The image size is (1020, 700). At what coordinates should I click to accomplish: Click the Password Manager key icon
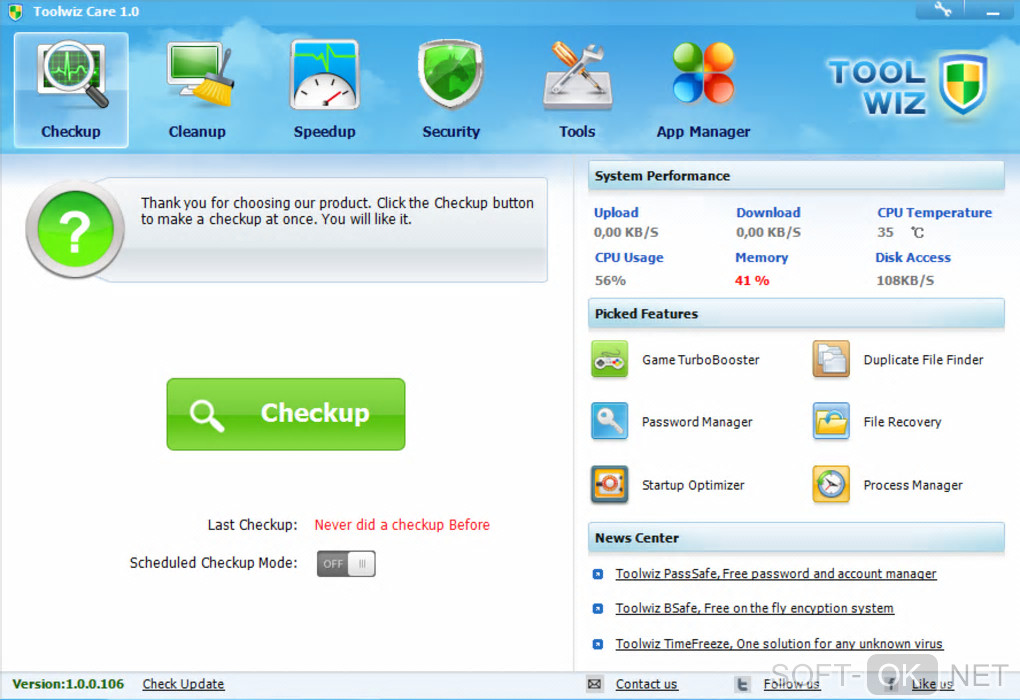click(610, 421)
